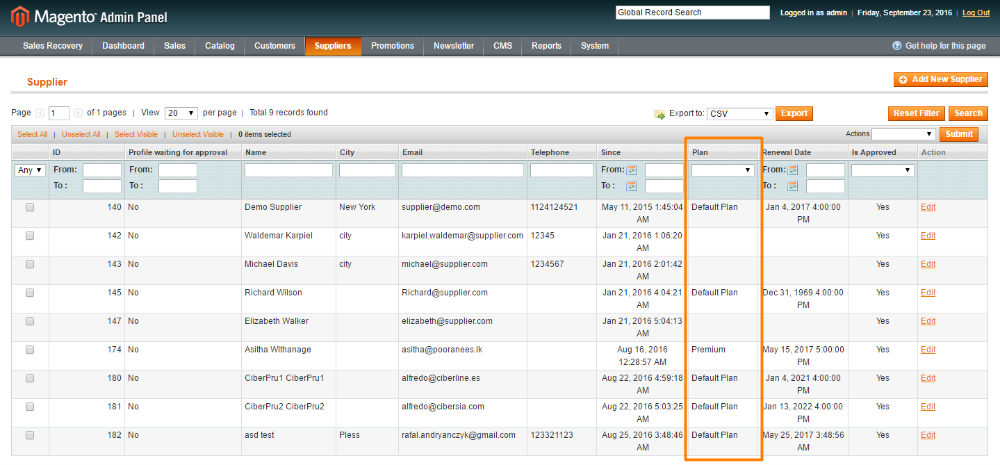Click Get help for this page
Screen dimensions: 1000x465
945,46
